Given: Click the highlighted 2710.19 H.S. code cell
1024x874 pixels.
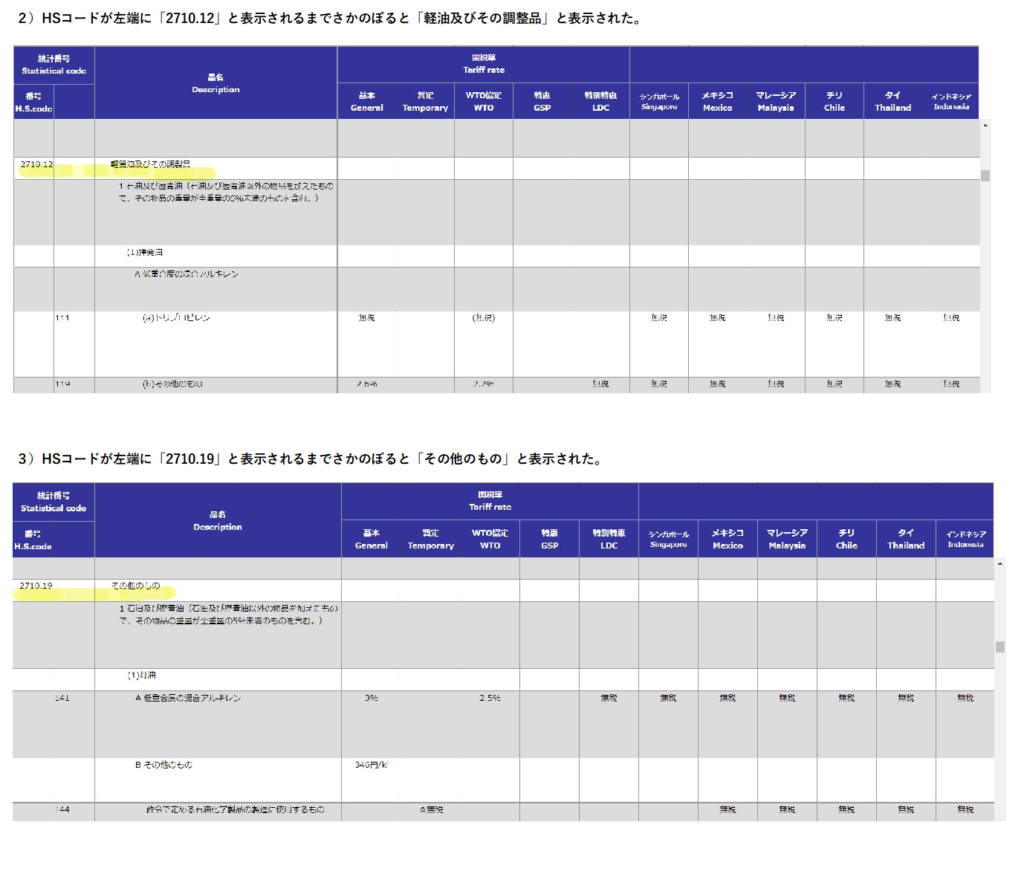Looking at the screenshot, I should tap(36, 586).
